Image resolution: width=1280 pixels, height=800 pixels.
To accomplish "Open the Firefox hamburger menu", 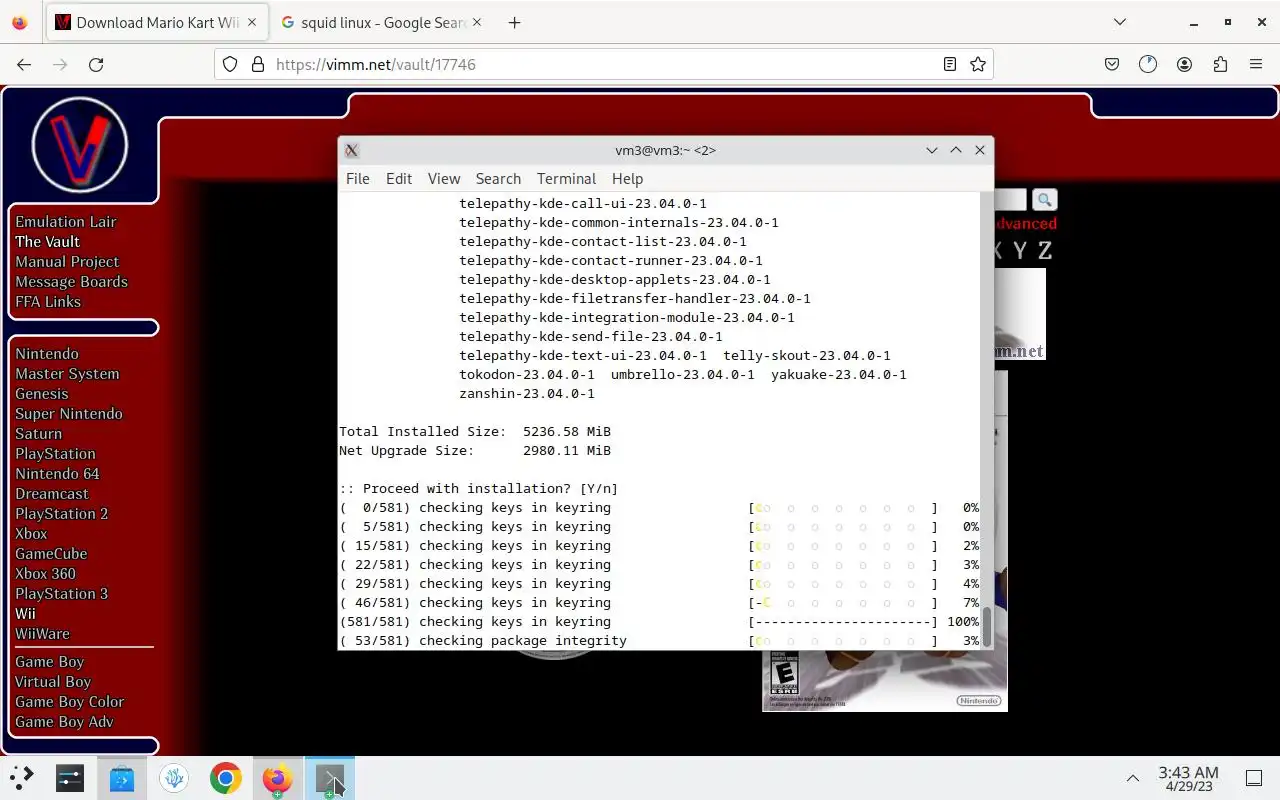I will click(x=1256, y=64).
